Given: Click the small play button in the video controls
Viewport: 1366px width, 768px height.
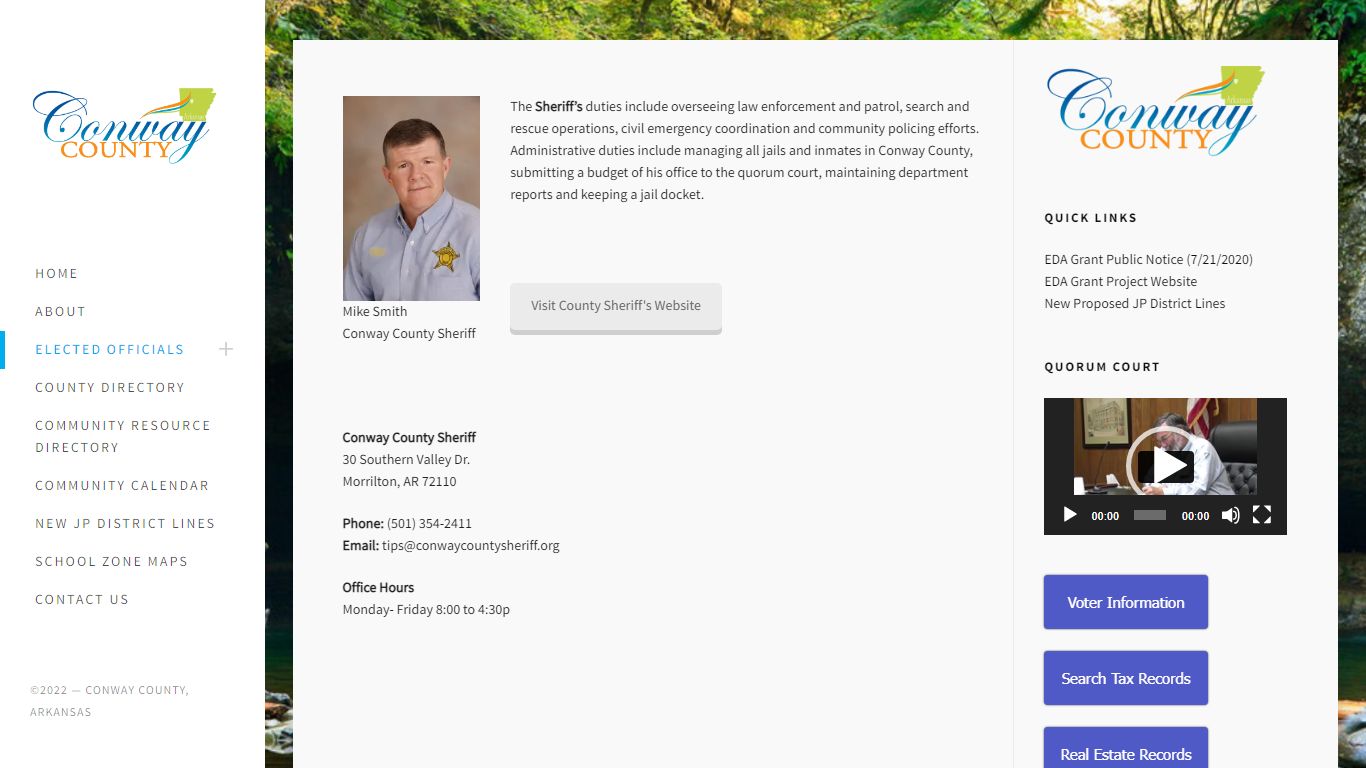Looking at the screenshot, I should point(1070,515).
